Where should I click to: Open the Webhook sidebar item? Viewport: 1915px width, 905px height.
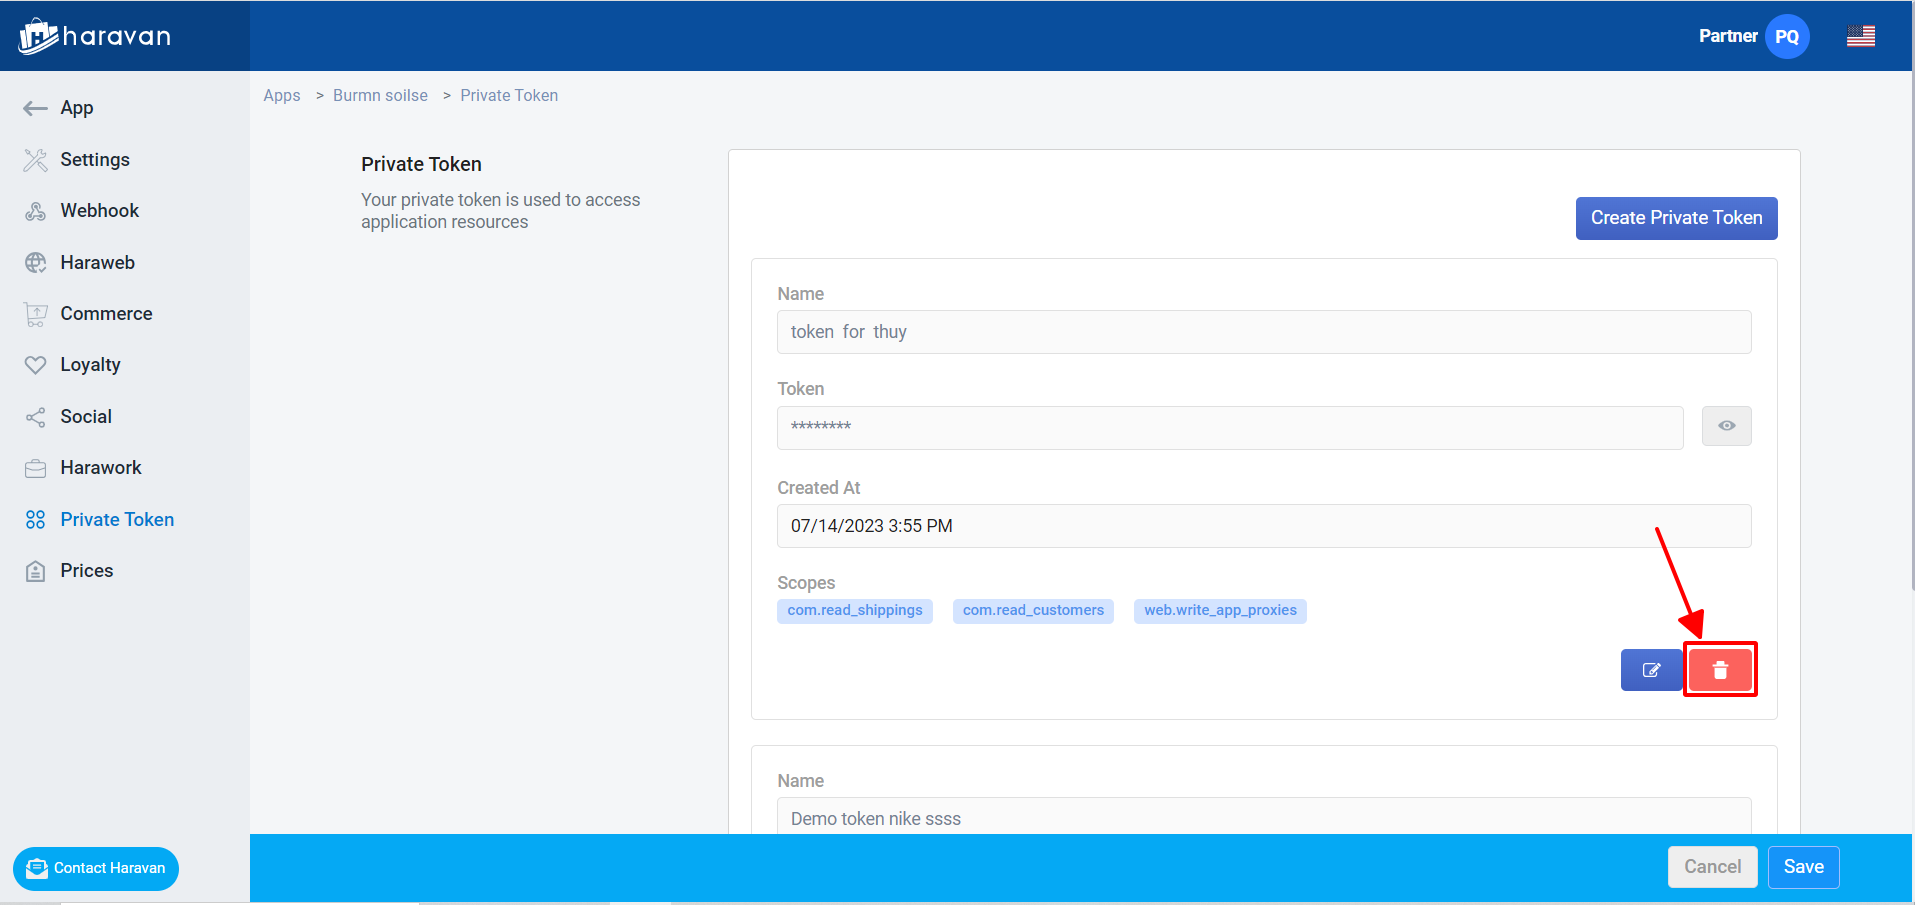99,211
